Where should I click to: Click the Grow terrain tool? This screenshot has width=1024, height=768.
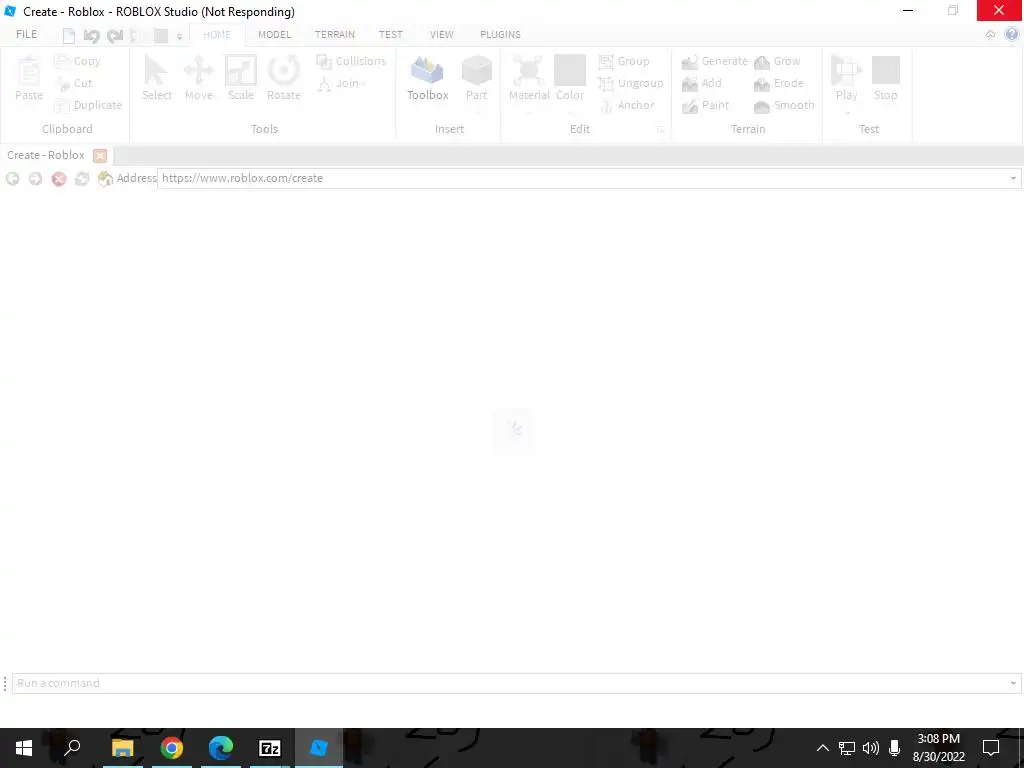777,61
